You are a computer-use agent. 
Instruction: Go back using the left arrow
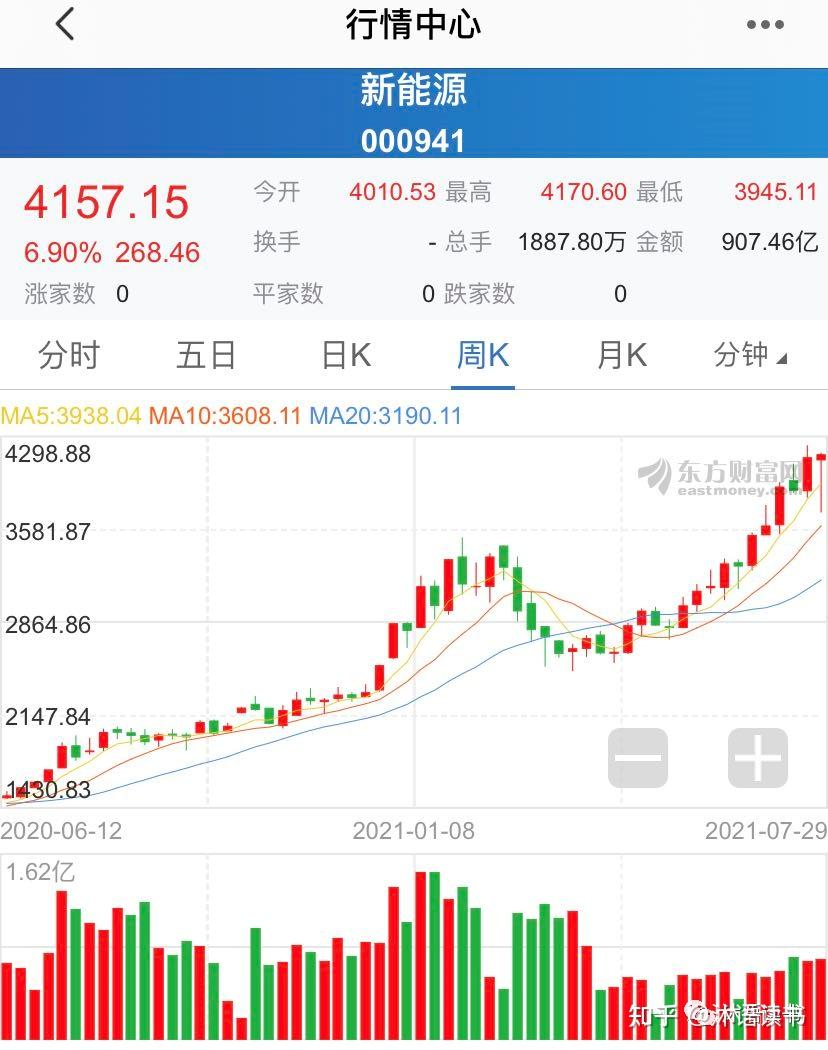coord(65,25)
